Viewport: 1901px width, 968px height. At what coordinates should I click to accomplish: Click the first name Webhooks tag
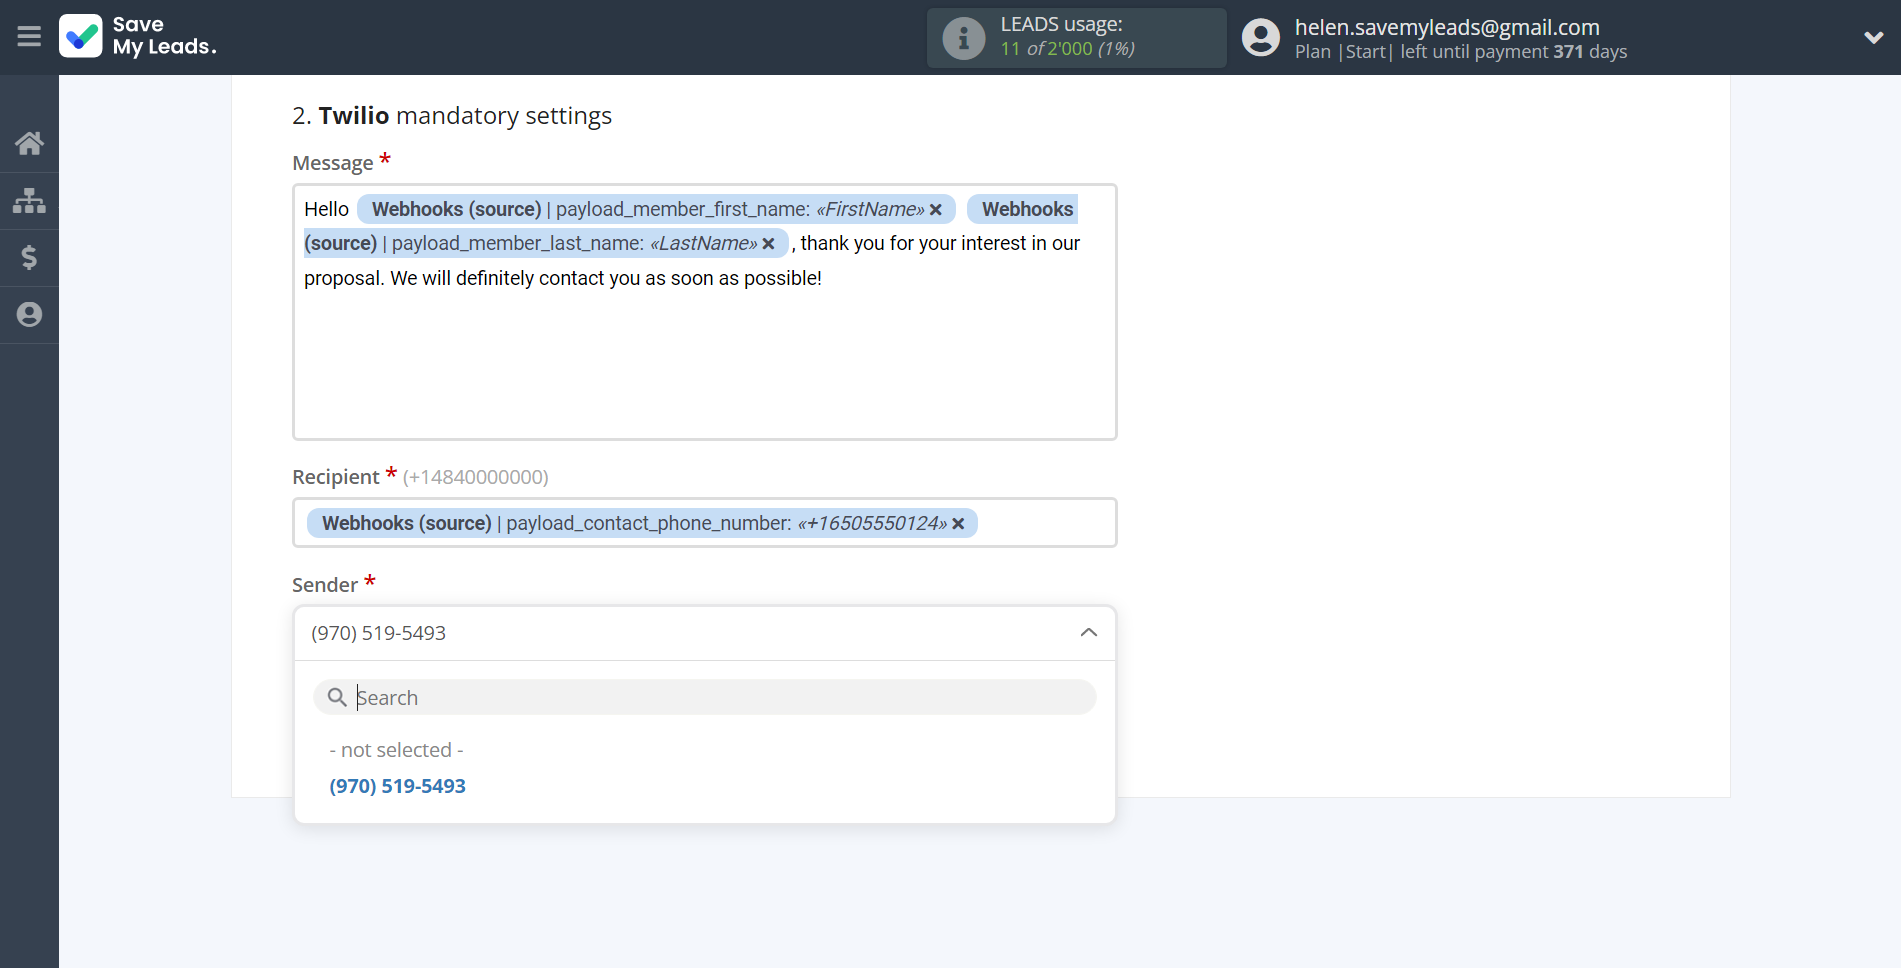656,209
